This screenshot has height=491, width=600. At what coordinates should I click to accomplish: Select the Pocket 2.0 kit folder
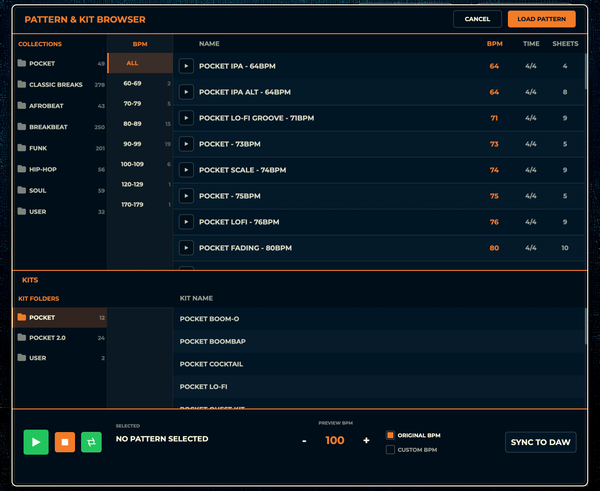60,338
